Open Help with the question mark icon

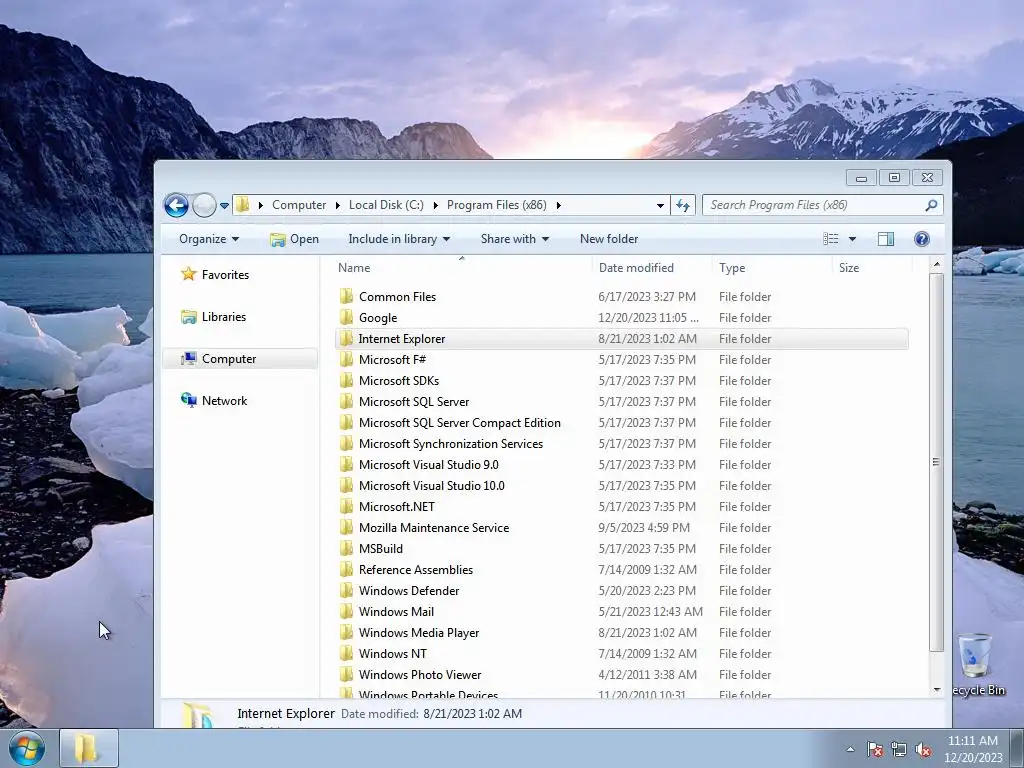(921, 239)
